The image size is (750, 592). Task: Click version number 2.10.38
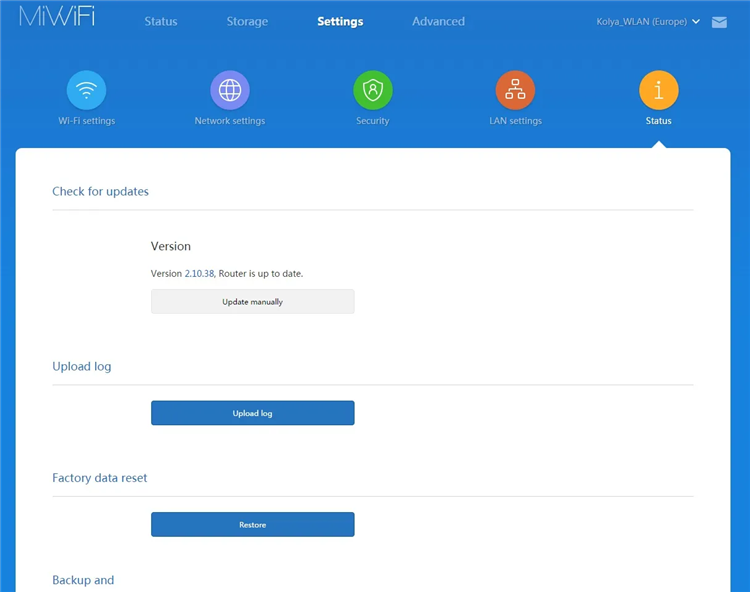pyautogui.click(x=199, y=274)
